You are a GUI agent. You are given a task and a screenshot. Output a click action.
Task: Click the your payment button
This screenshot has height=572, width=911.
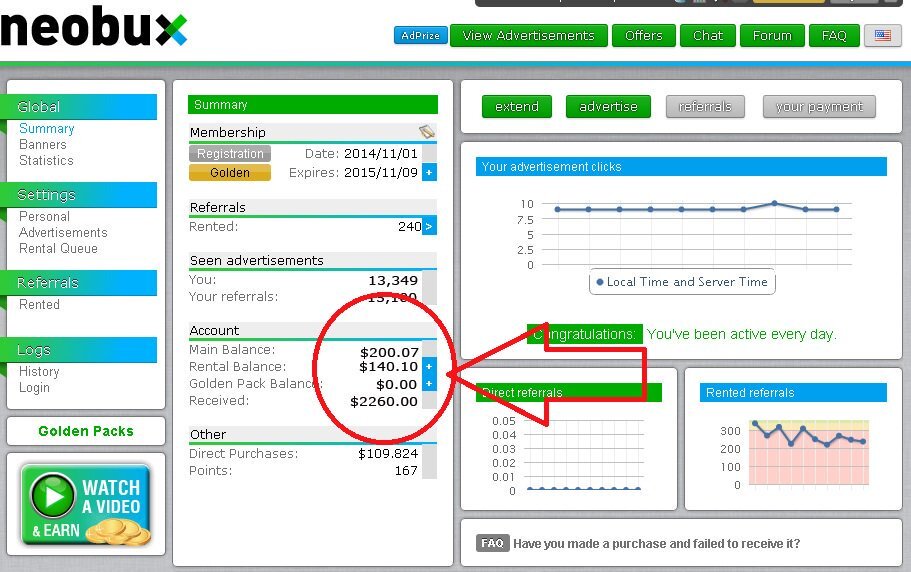(819, 107)
